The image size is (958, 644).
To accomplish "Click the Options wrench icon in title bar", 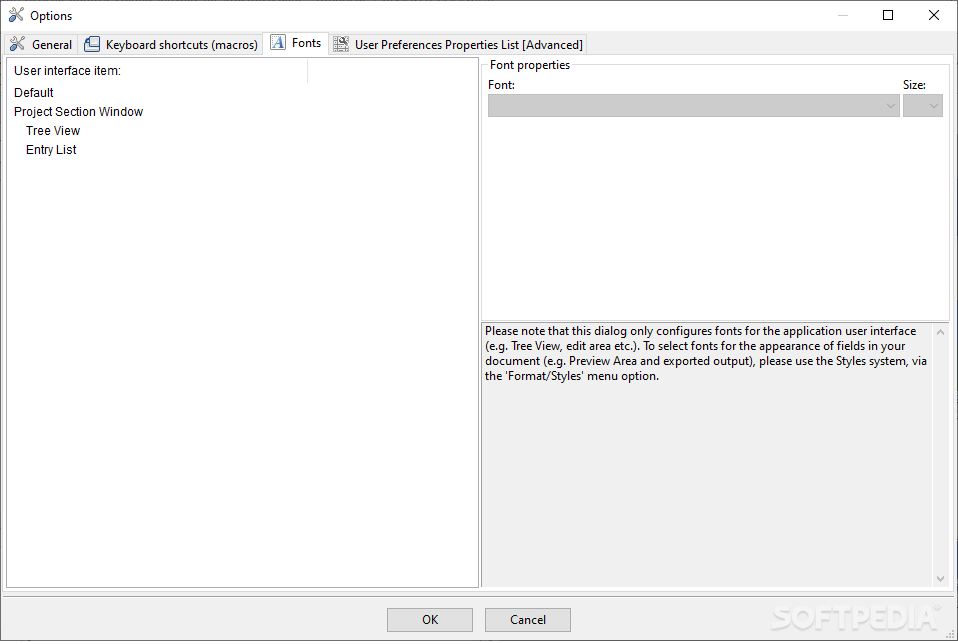I will [16, 15].
